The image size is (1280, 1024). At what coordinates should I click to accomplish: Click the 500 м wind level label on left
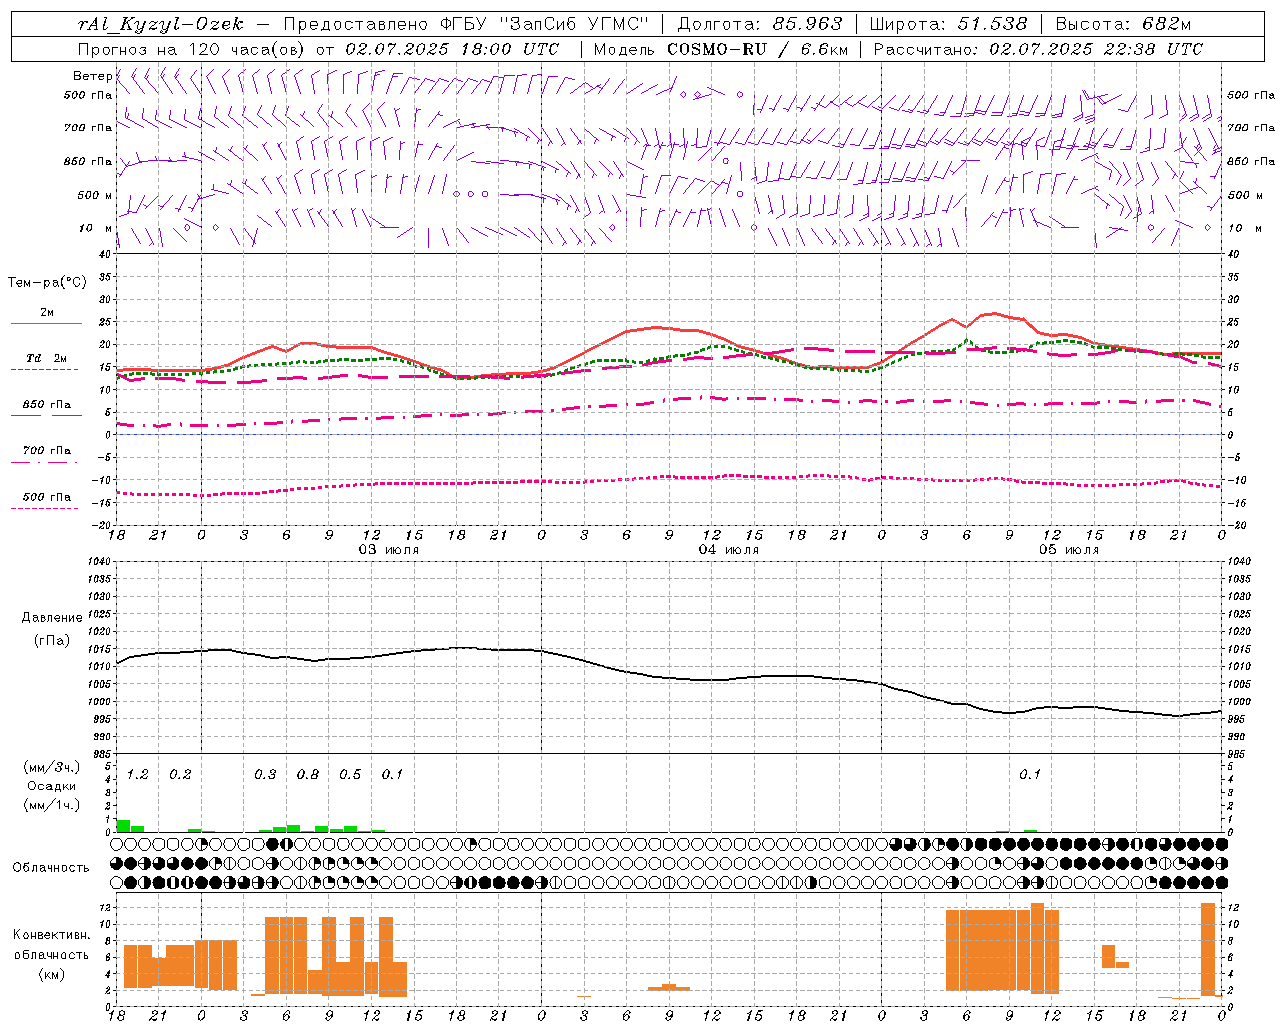click(x=95, y=195)
